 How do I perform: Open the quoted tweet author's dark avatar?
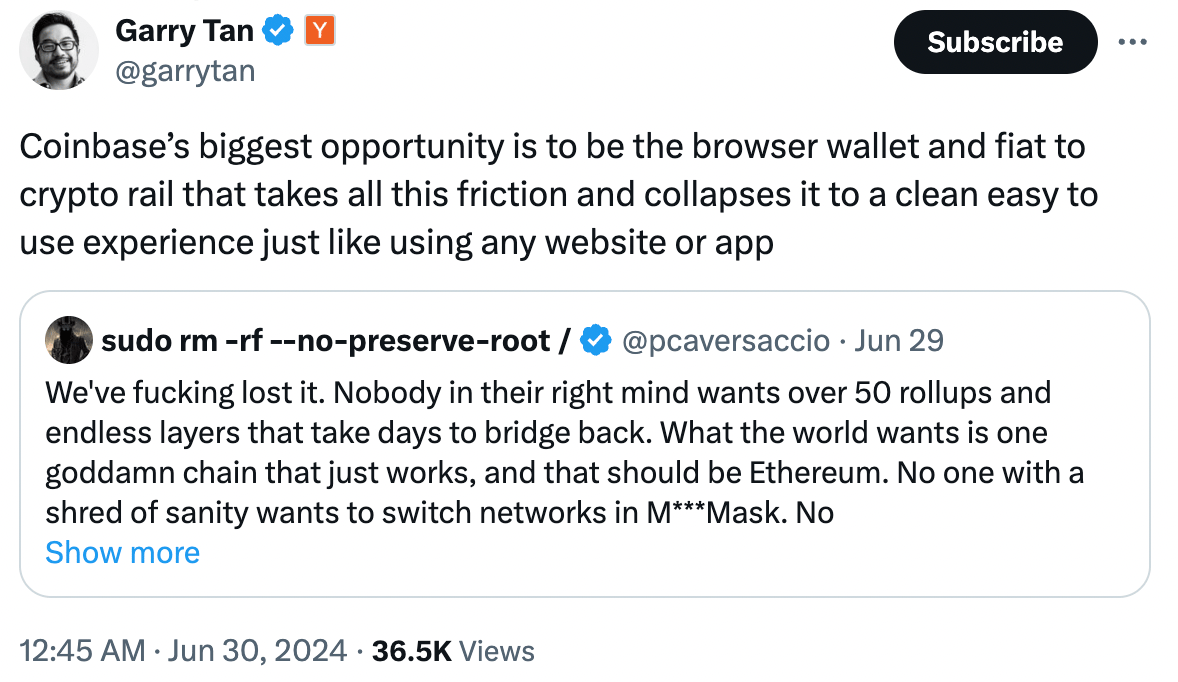[69, 340]
